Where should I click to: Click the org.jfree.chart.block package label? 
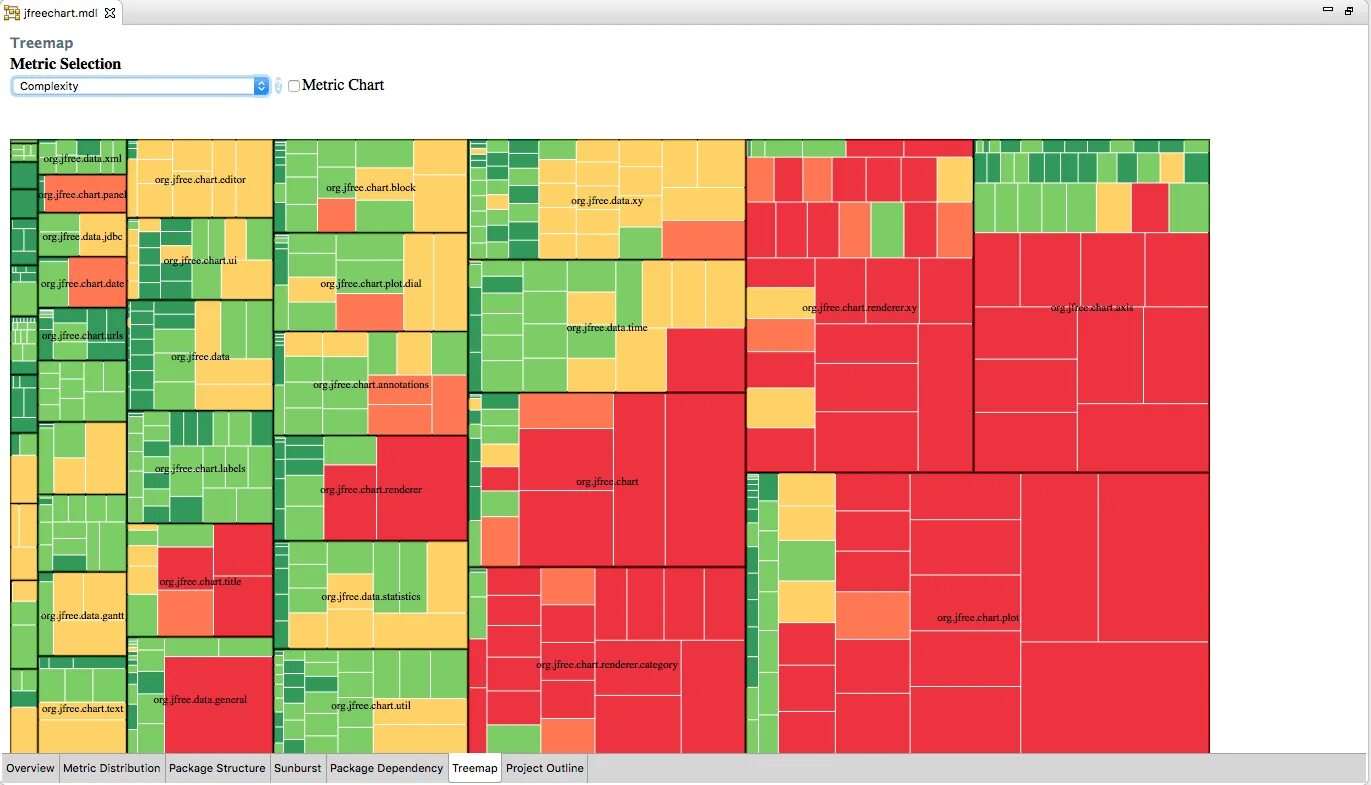371,187
